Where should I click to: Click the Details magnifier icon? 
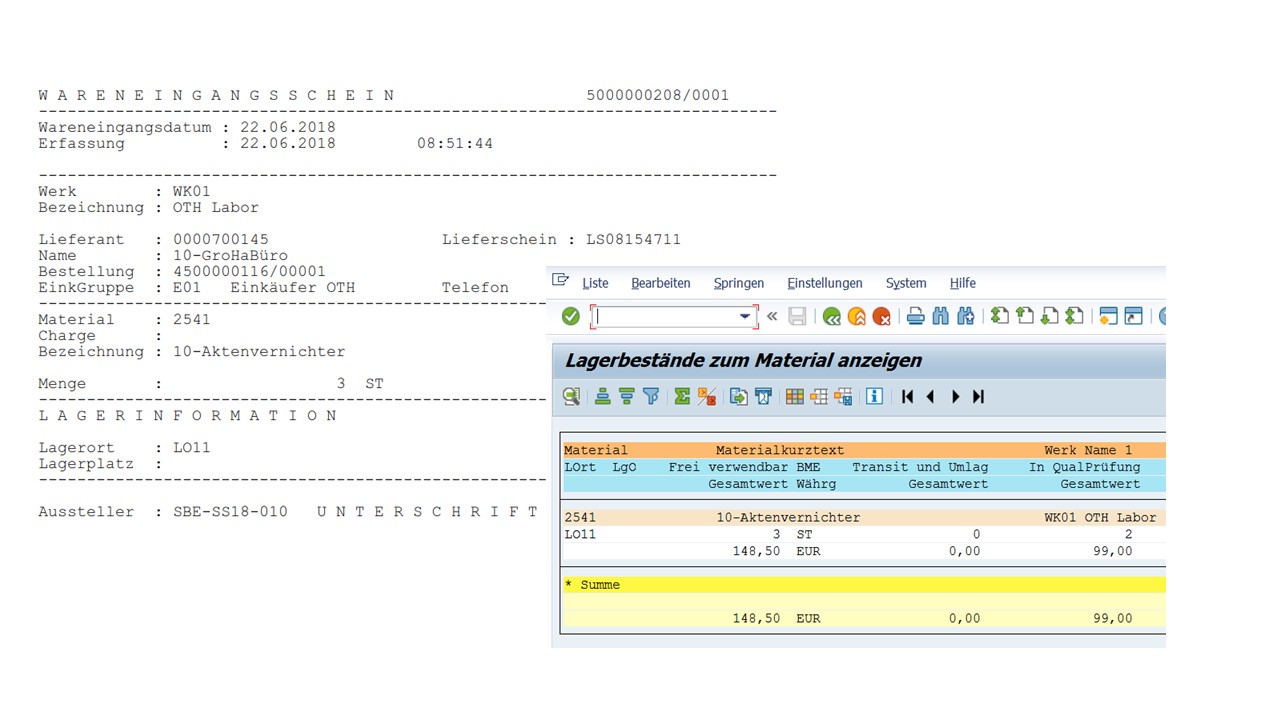[571, 397]
